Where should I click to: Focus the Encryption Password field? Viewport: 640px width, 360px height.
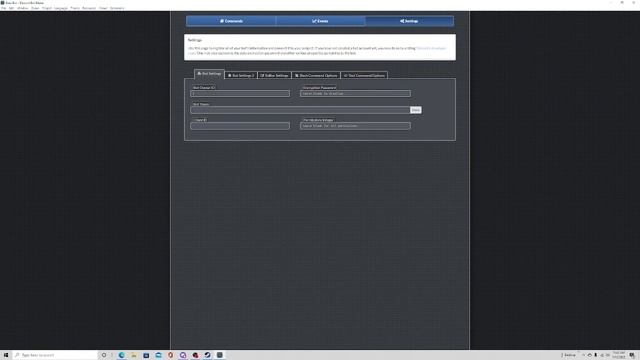(x=355, y=93)
